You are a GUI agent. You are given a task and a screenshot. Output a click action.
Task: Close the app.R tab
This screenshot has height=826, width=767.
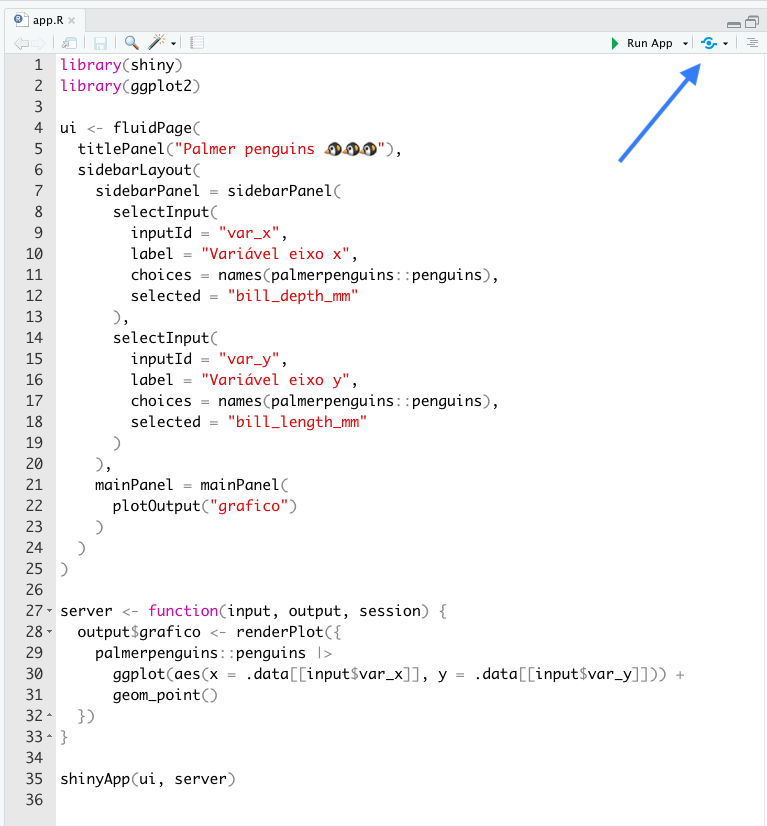(x=72, y=20)
